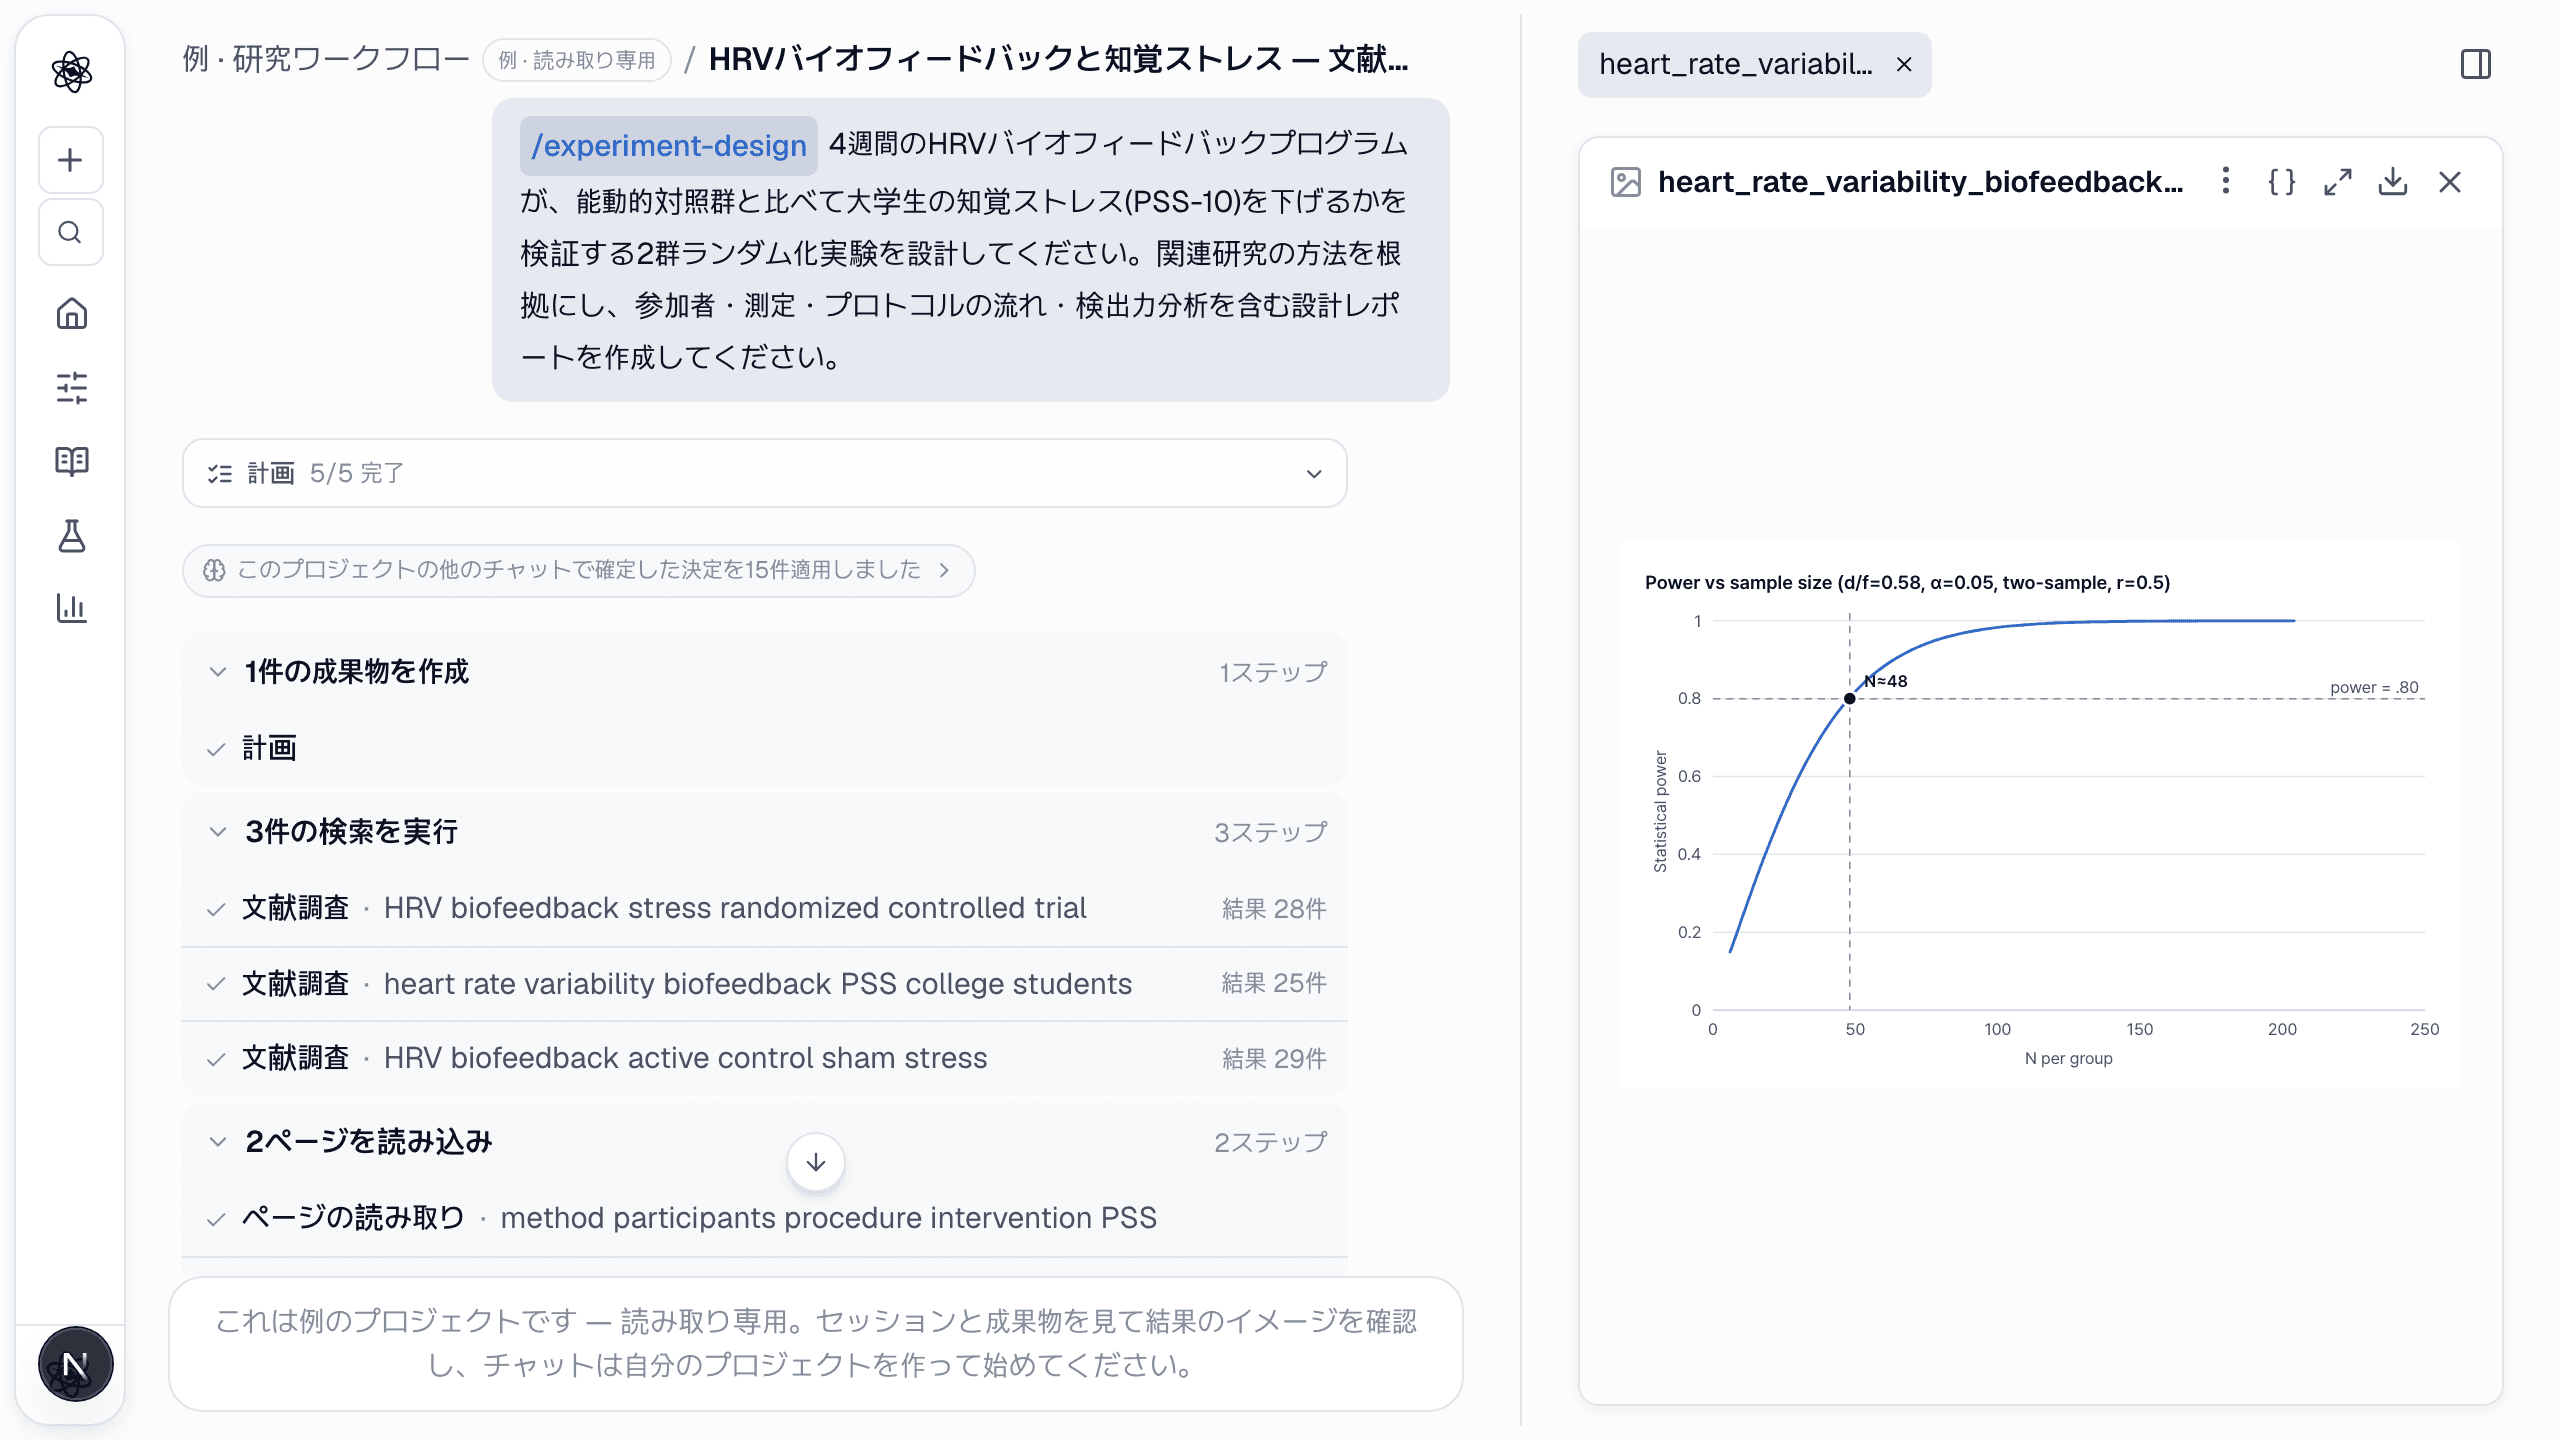Image resolution: width=2560 pixels, height=1440 pixels.
Task: Open the open-book library icon
Action: [x=71, y=461]
